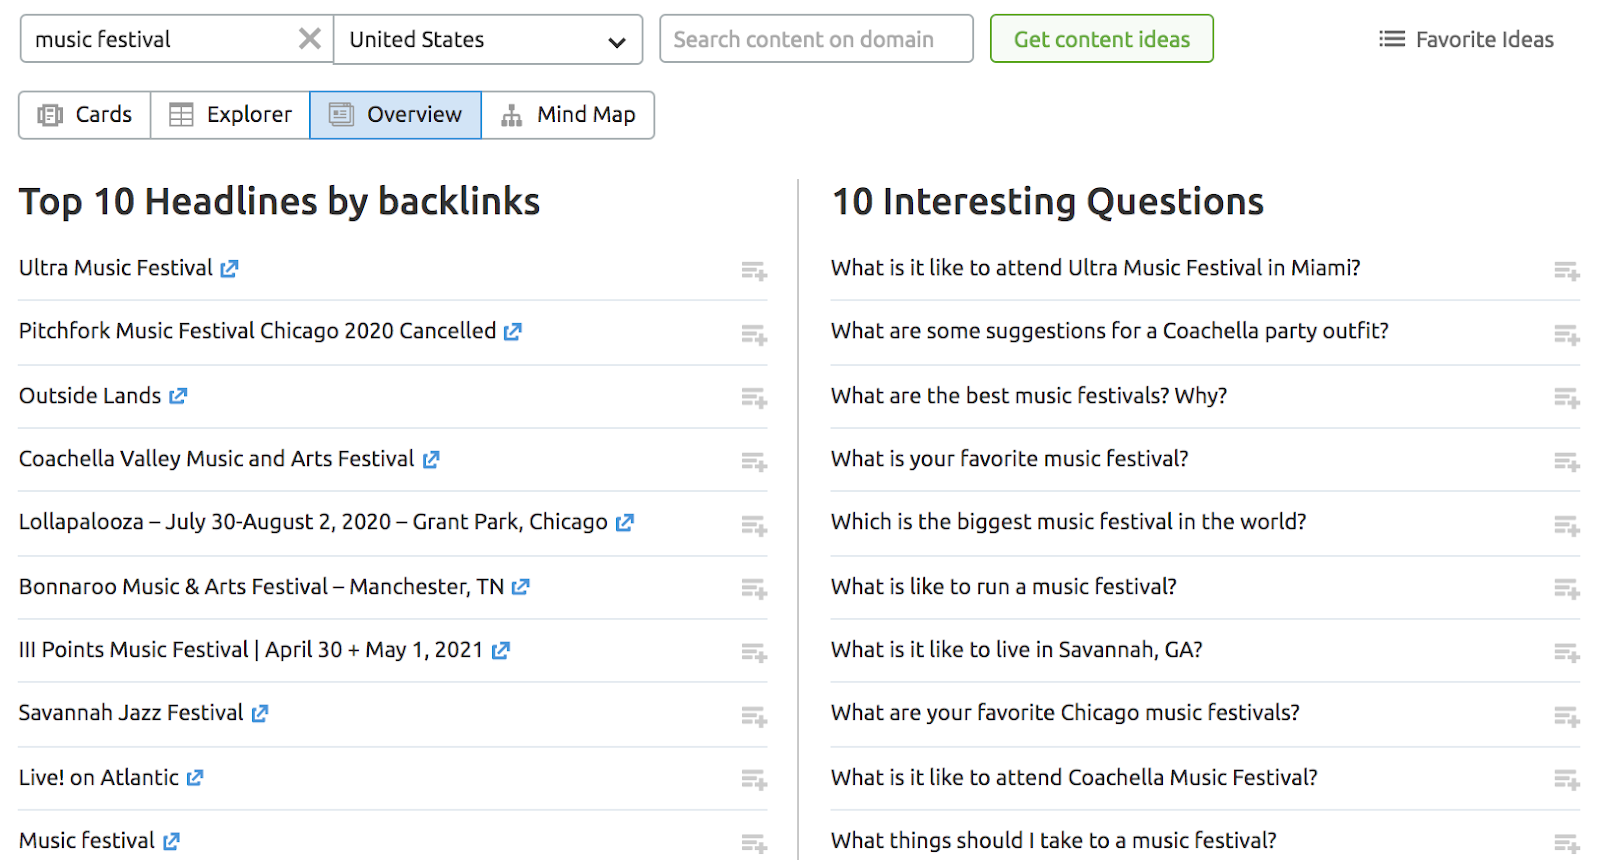Viewport: 1600px width, 860px height.
Task: Clear the 'music festival' search field
Action: (x=310, y=39)
